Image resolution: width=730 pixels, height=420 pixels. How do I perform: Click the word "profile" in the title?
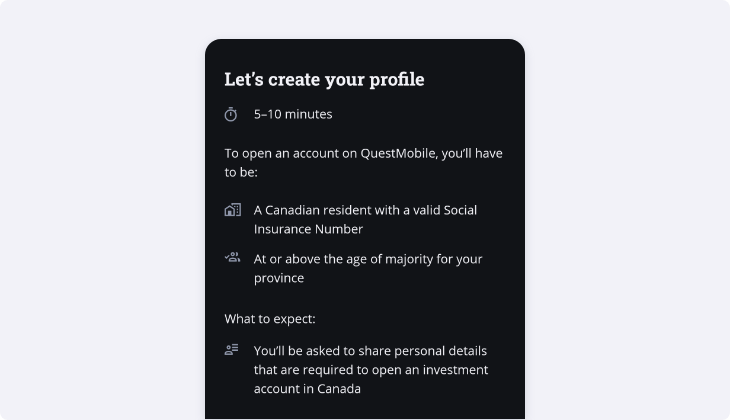click(397, 80)
